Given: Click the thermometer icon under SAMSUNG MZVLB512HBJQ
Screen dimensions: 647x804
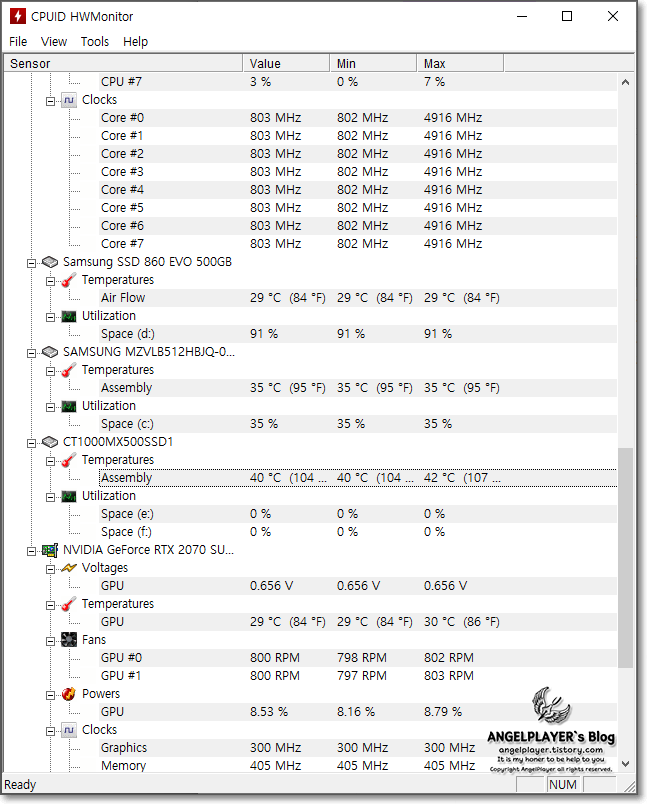Looking at the screenshot, I should click(69, 370).
